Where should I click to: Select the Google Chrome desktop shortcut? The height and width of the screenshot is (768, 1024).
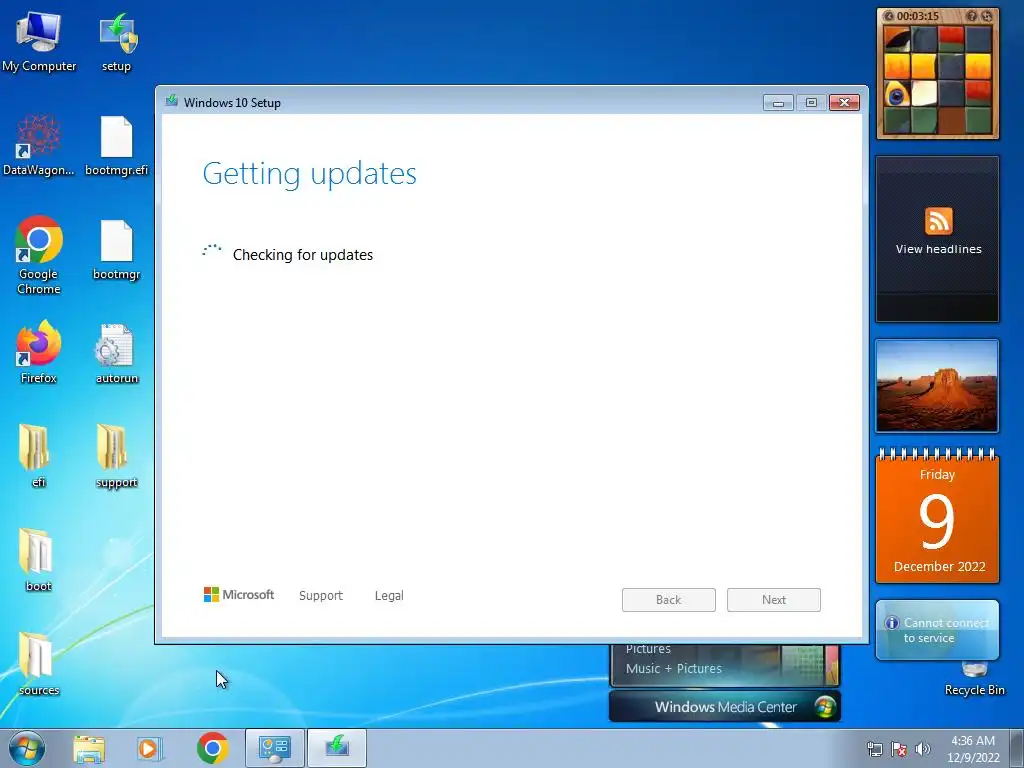coord(39,255)
